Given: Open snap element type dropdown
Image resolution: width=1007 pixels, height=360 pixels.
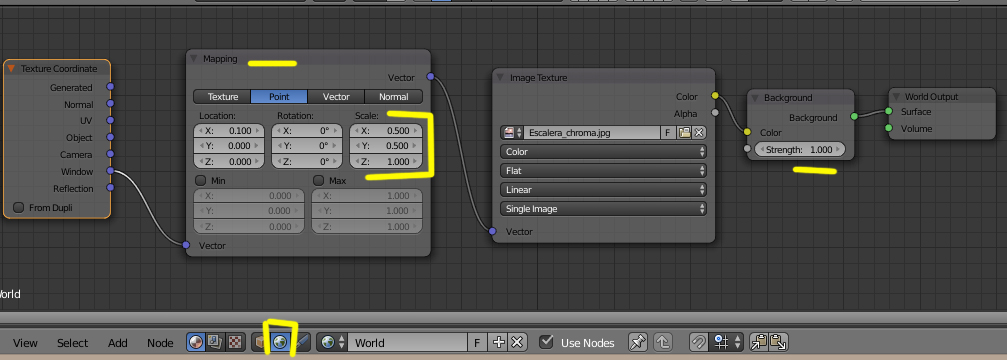Looking at the screenshot, I should tap(726, 343).
